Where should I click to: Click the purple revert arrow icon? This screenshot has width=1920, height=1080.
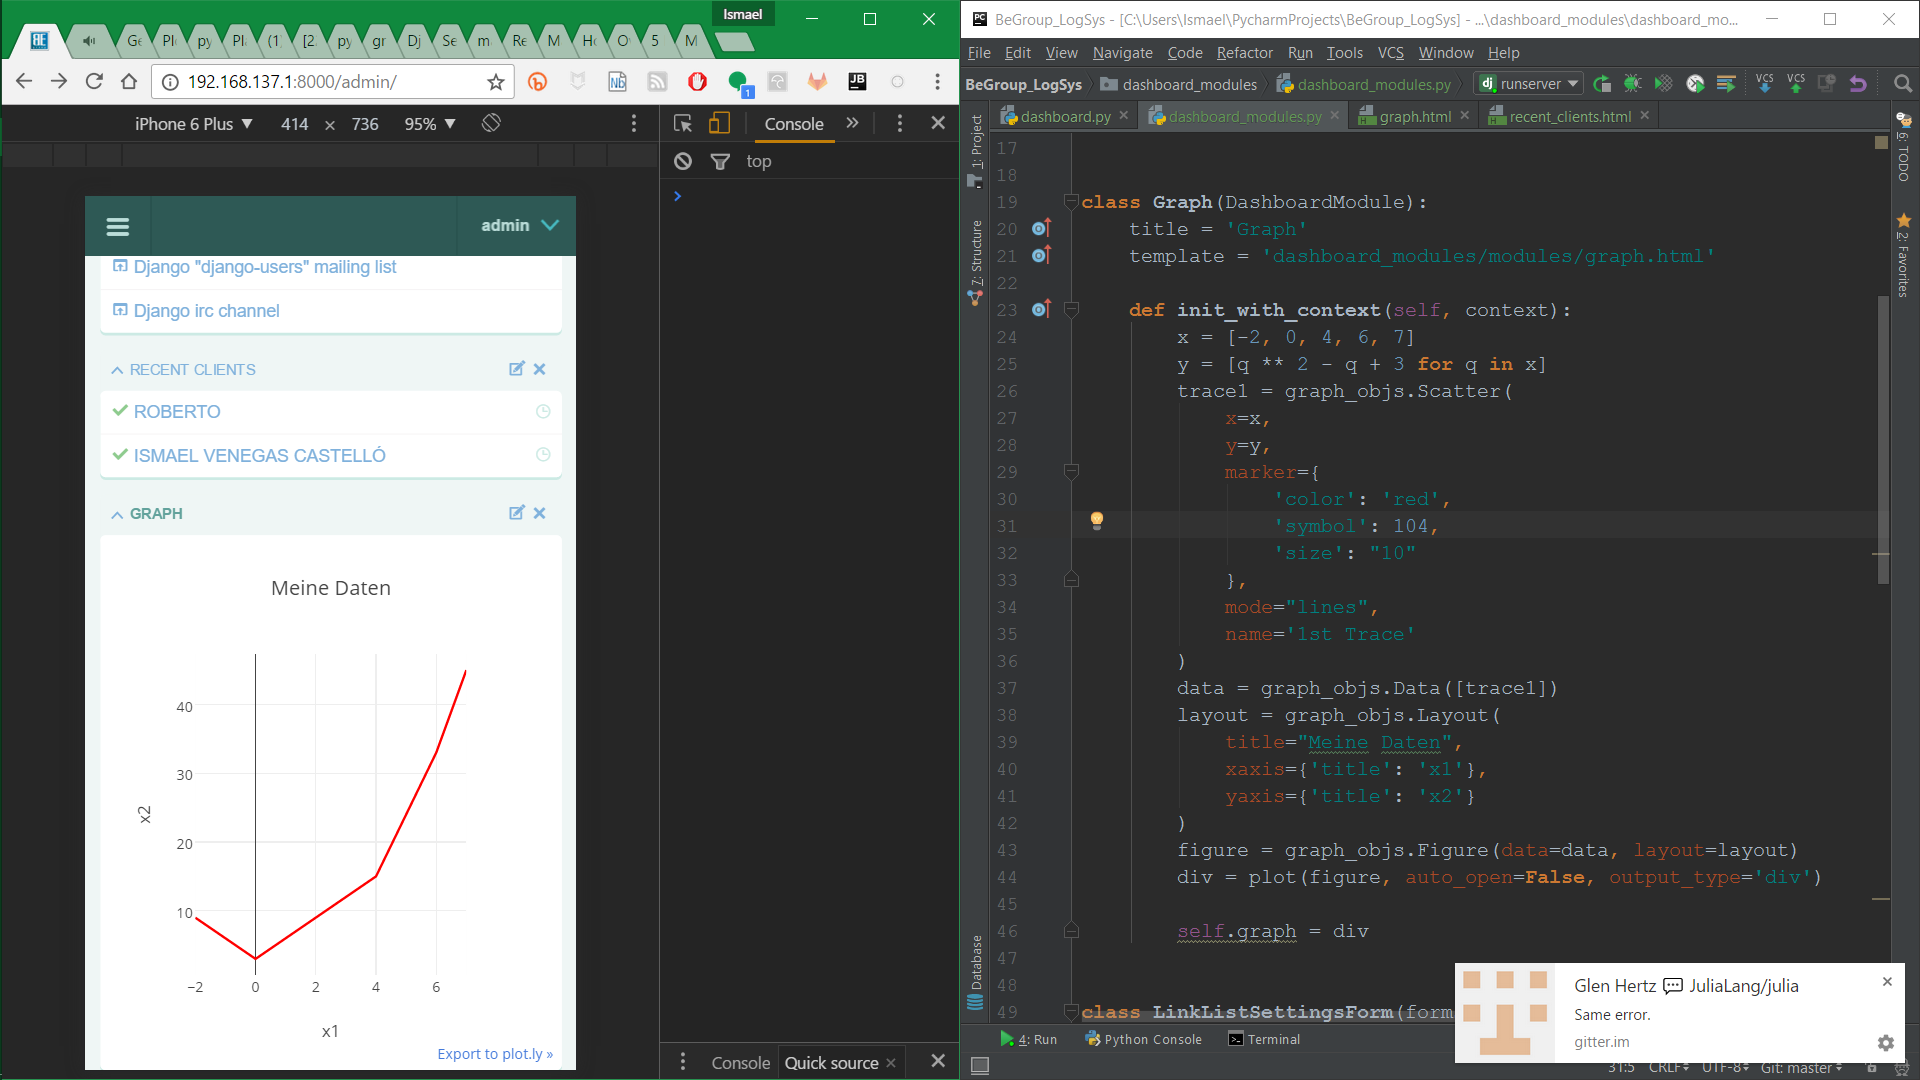click(1858, 84)
